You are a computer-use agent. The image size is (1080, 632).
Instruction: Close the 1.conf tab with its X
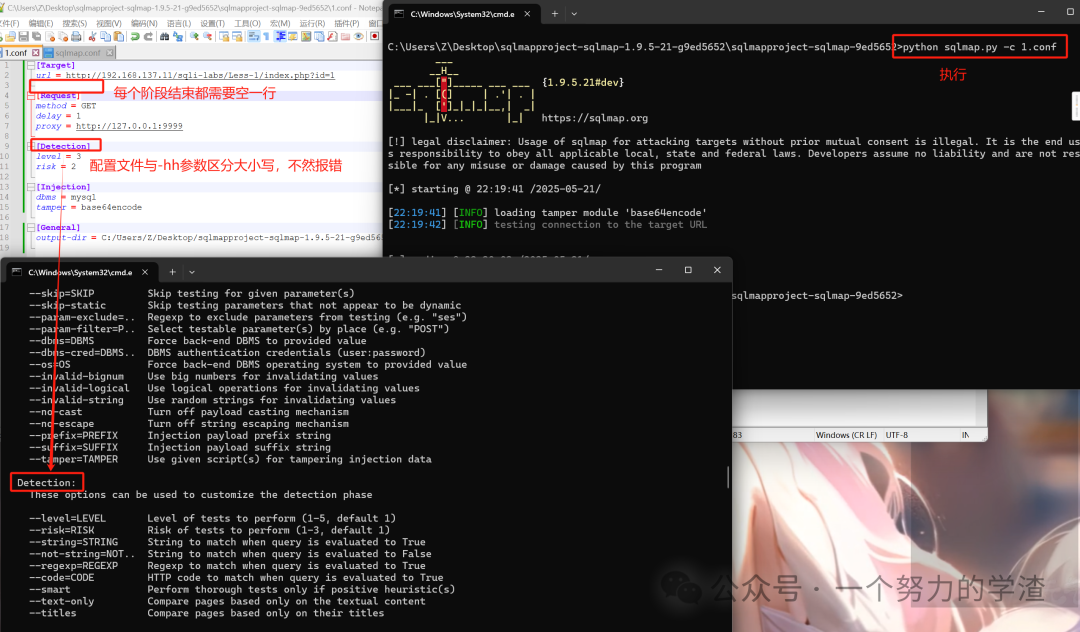(x=36, y=52)
